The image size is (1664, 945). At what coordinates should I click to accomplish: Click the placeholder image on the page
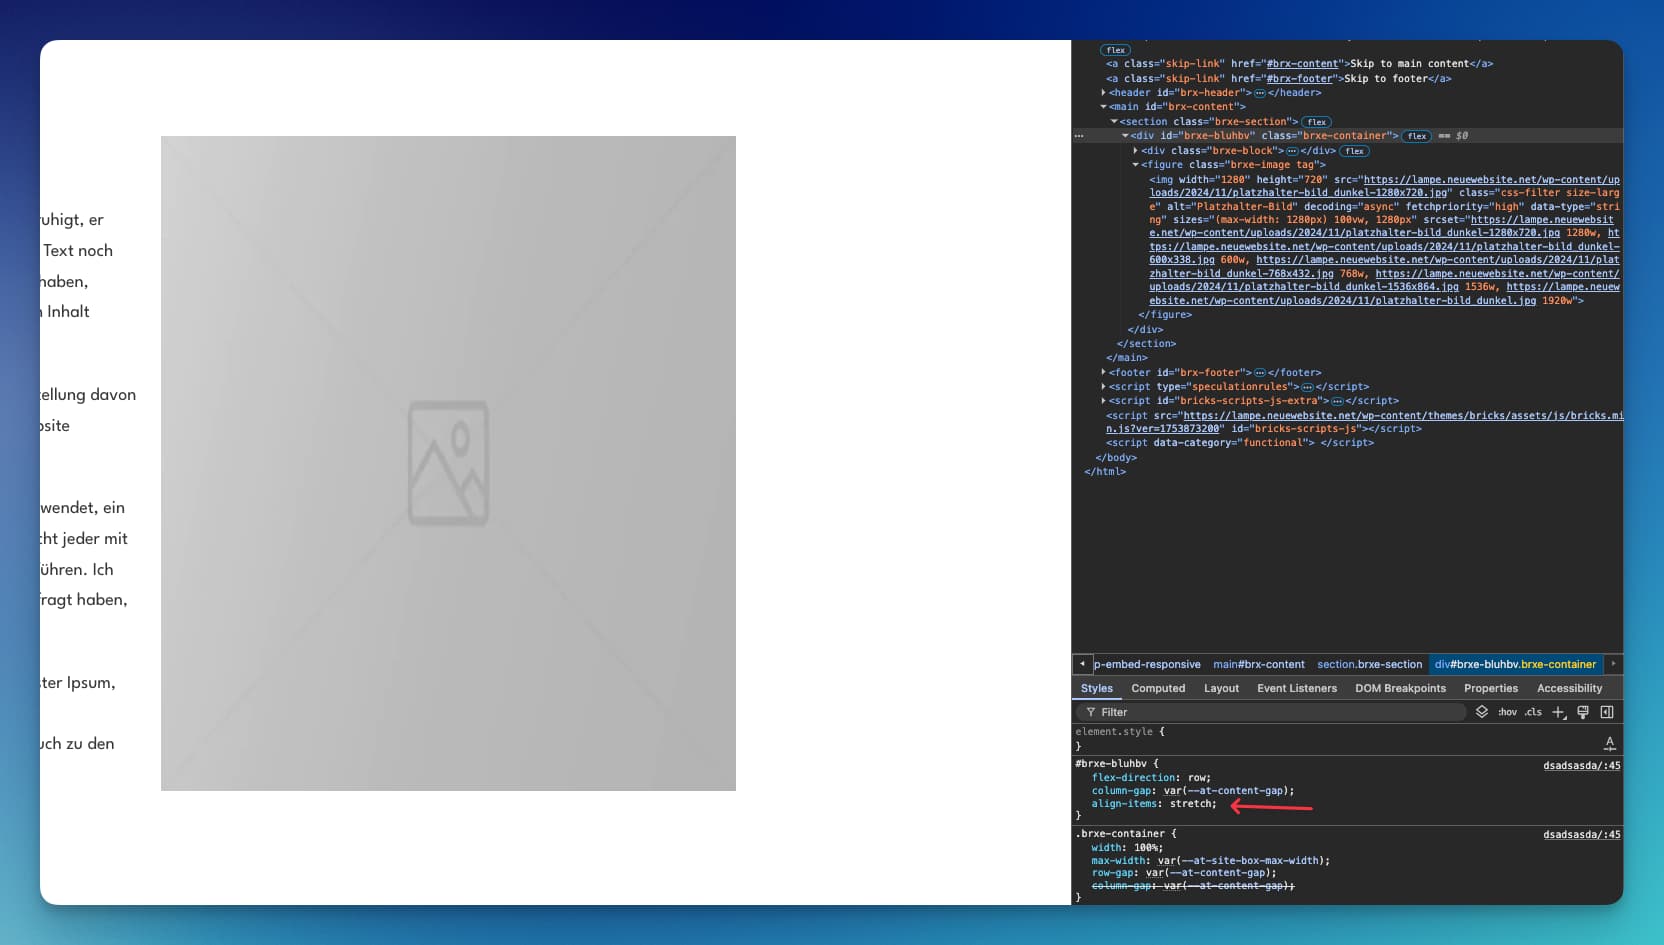[448, 463]
